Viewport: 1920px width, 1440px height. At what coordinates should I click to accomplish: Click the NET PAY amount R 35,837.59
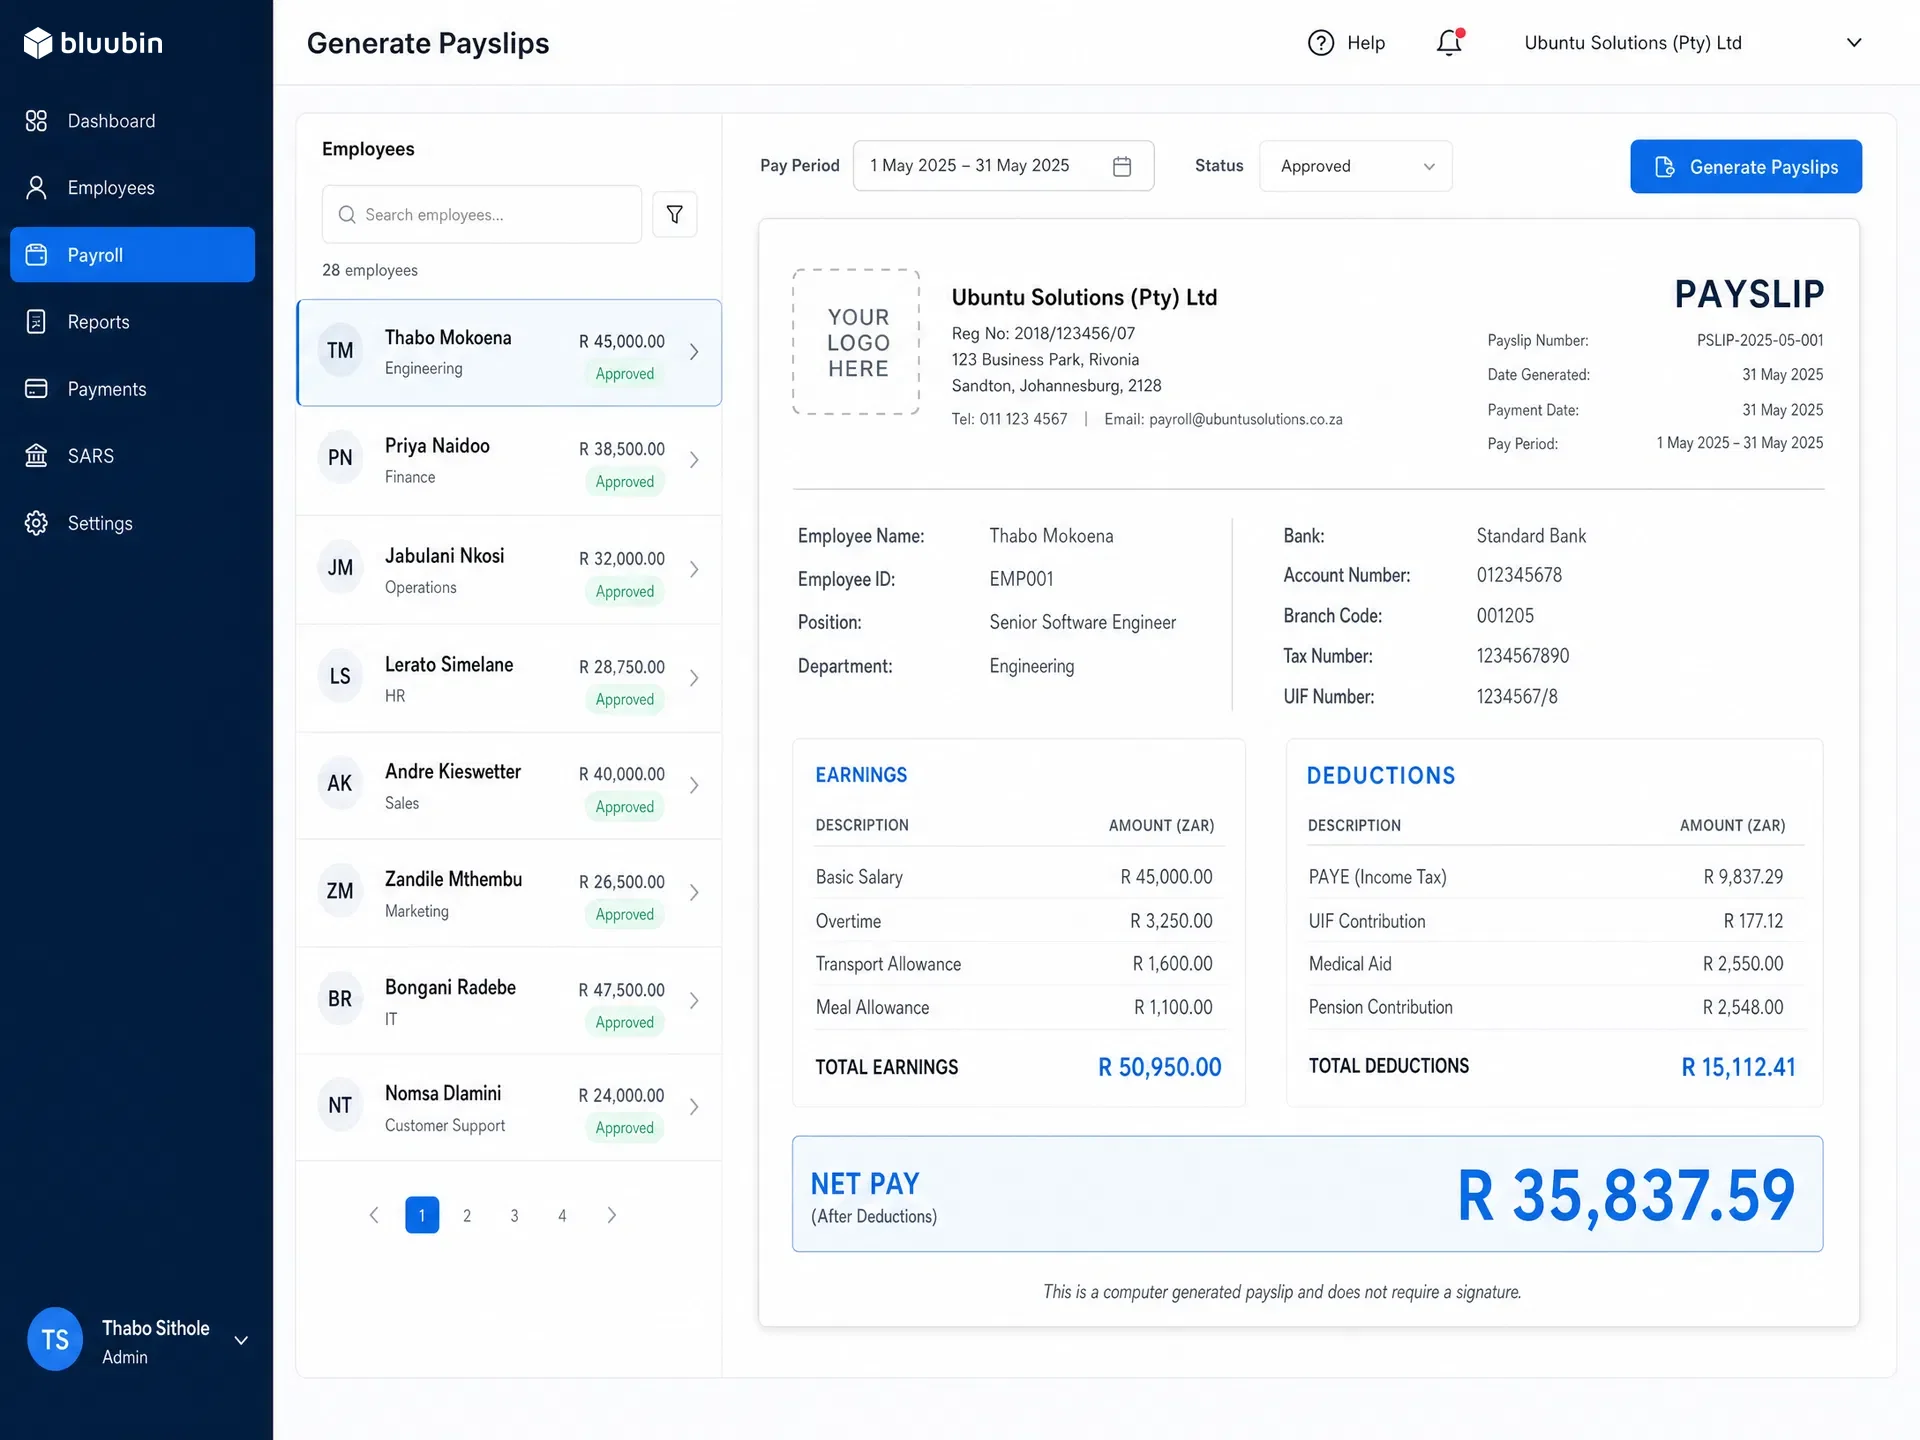point(1626,1196)
